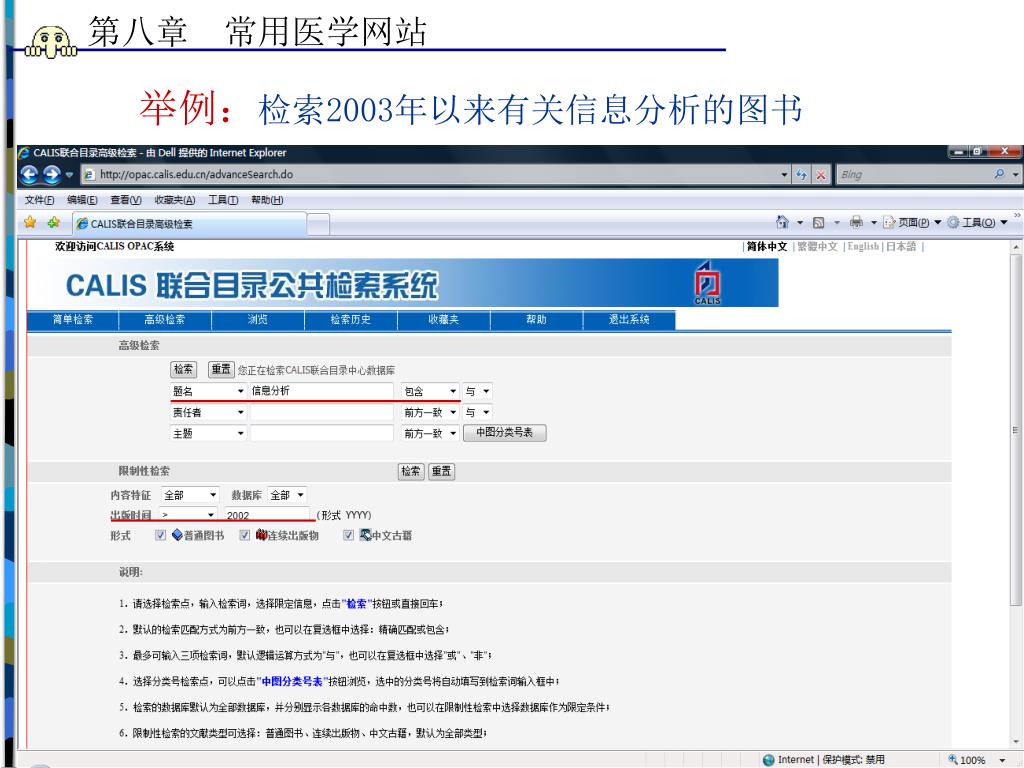Image resolution: width=1024 pixels, height=768 pixels.
Task: Open the 数据库 全部 dropdown
Action: point(287,495)
